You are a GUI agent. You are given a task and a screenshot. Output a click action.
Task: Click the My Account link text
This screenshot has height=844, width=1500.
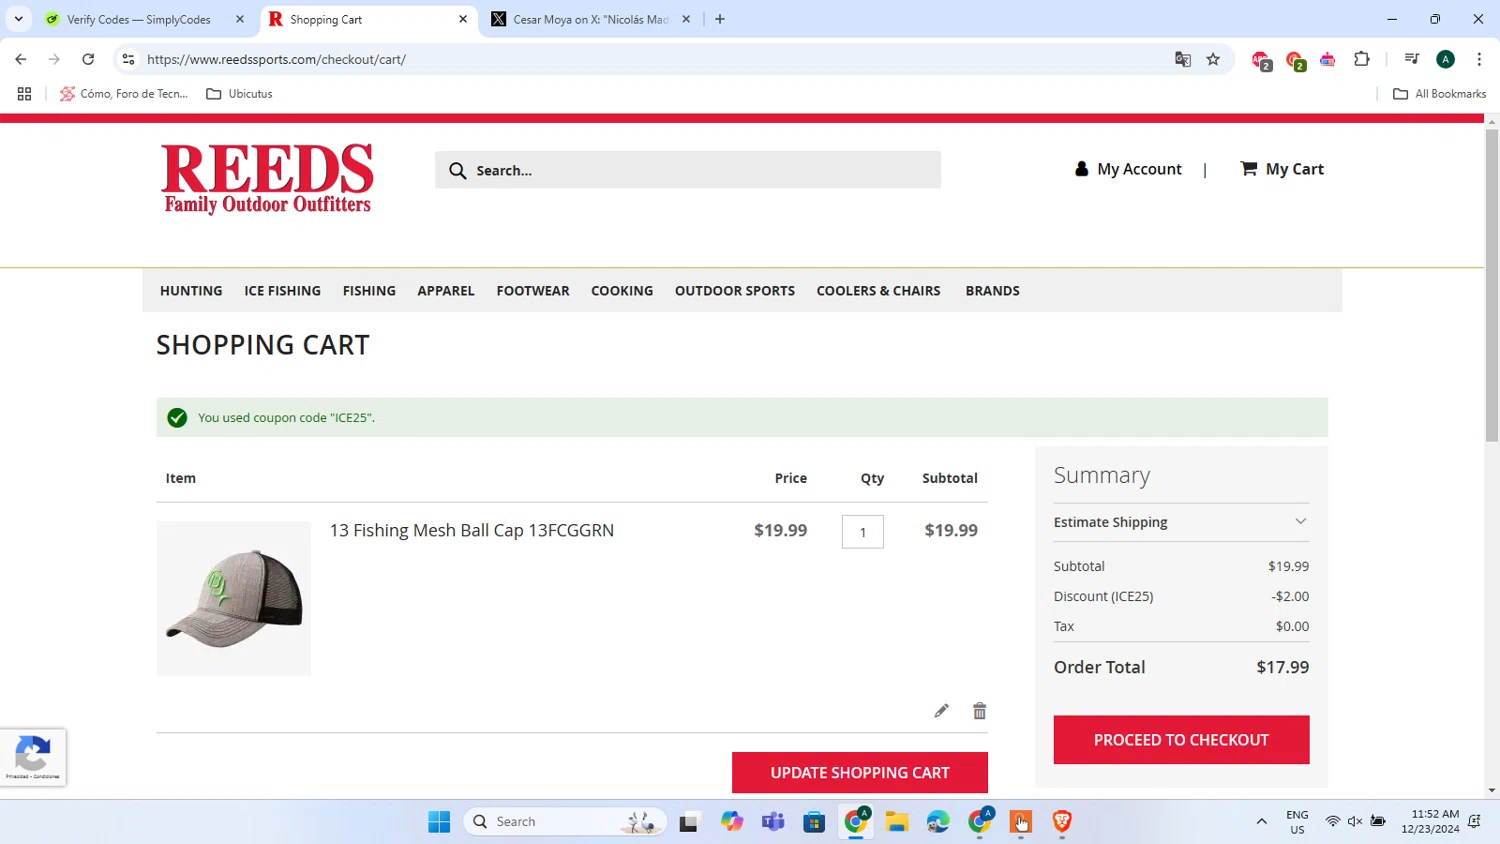coord(1139,169)
